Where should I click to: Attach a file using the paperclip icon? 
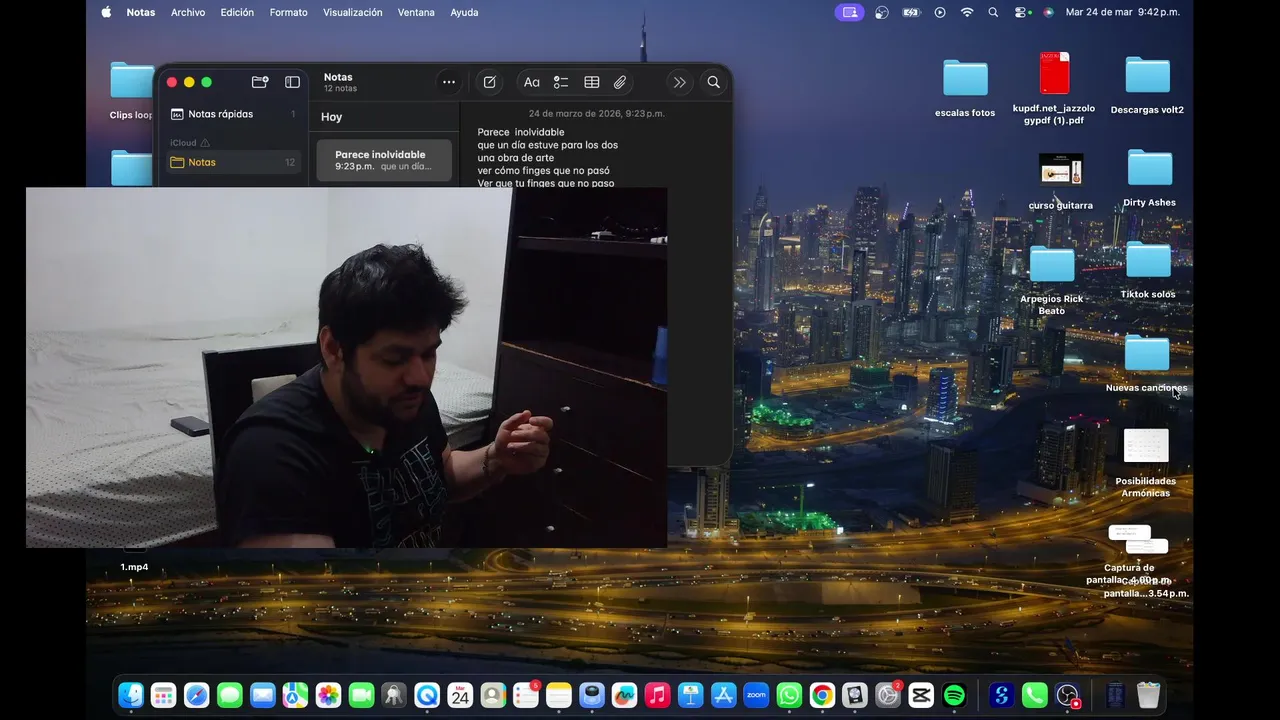tap(620, 82)
